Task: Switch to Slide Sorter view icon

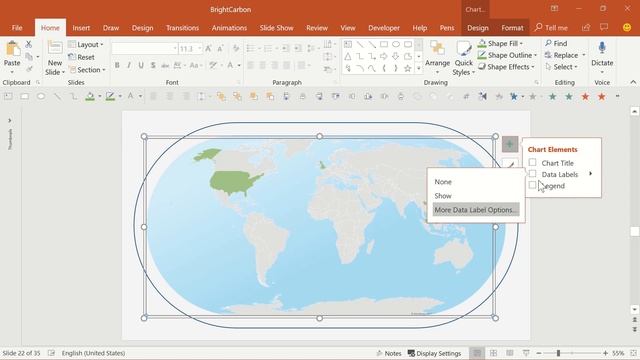Action: (x=493, y=353)
